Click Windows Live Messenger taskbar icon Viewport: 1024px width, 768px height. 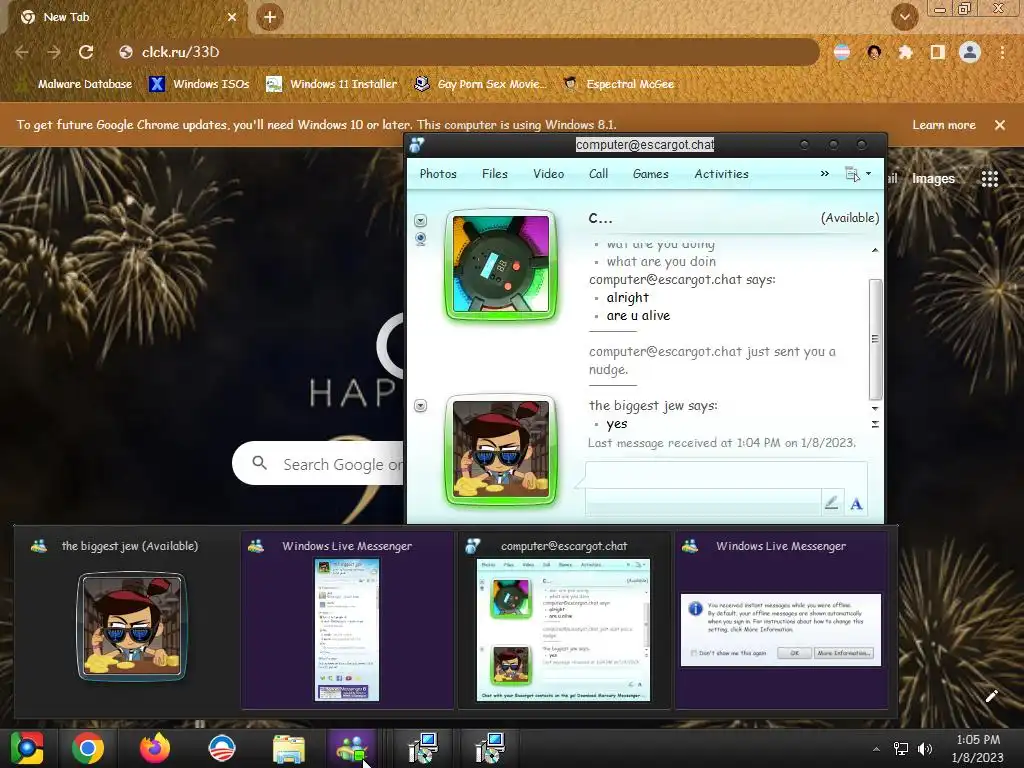352,748
